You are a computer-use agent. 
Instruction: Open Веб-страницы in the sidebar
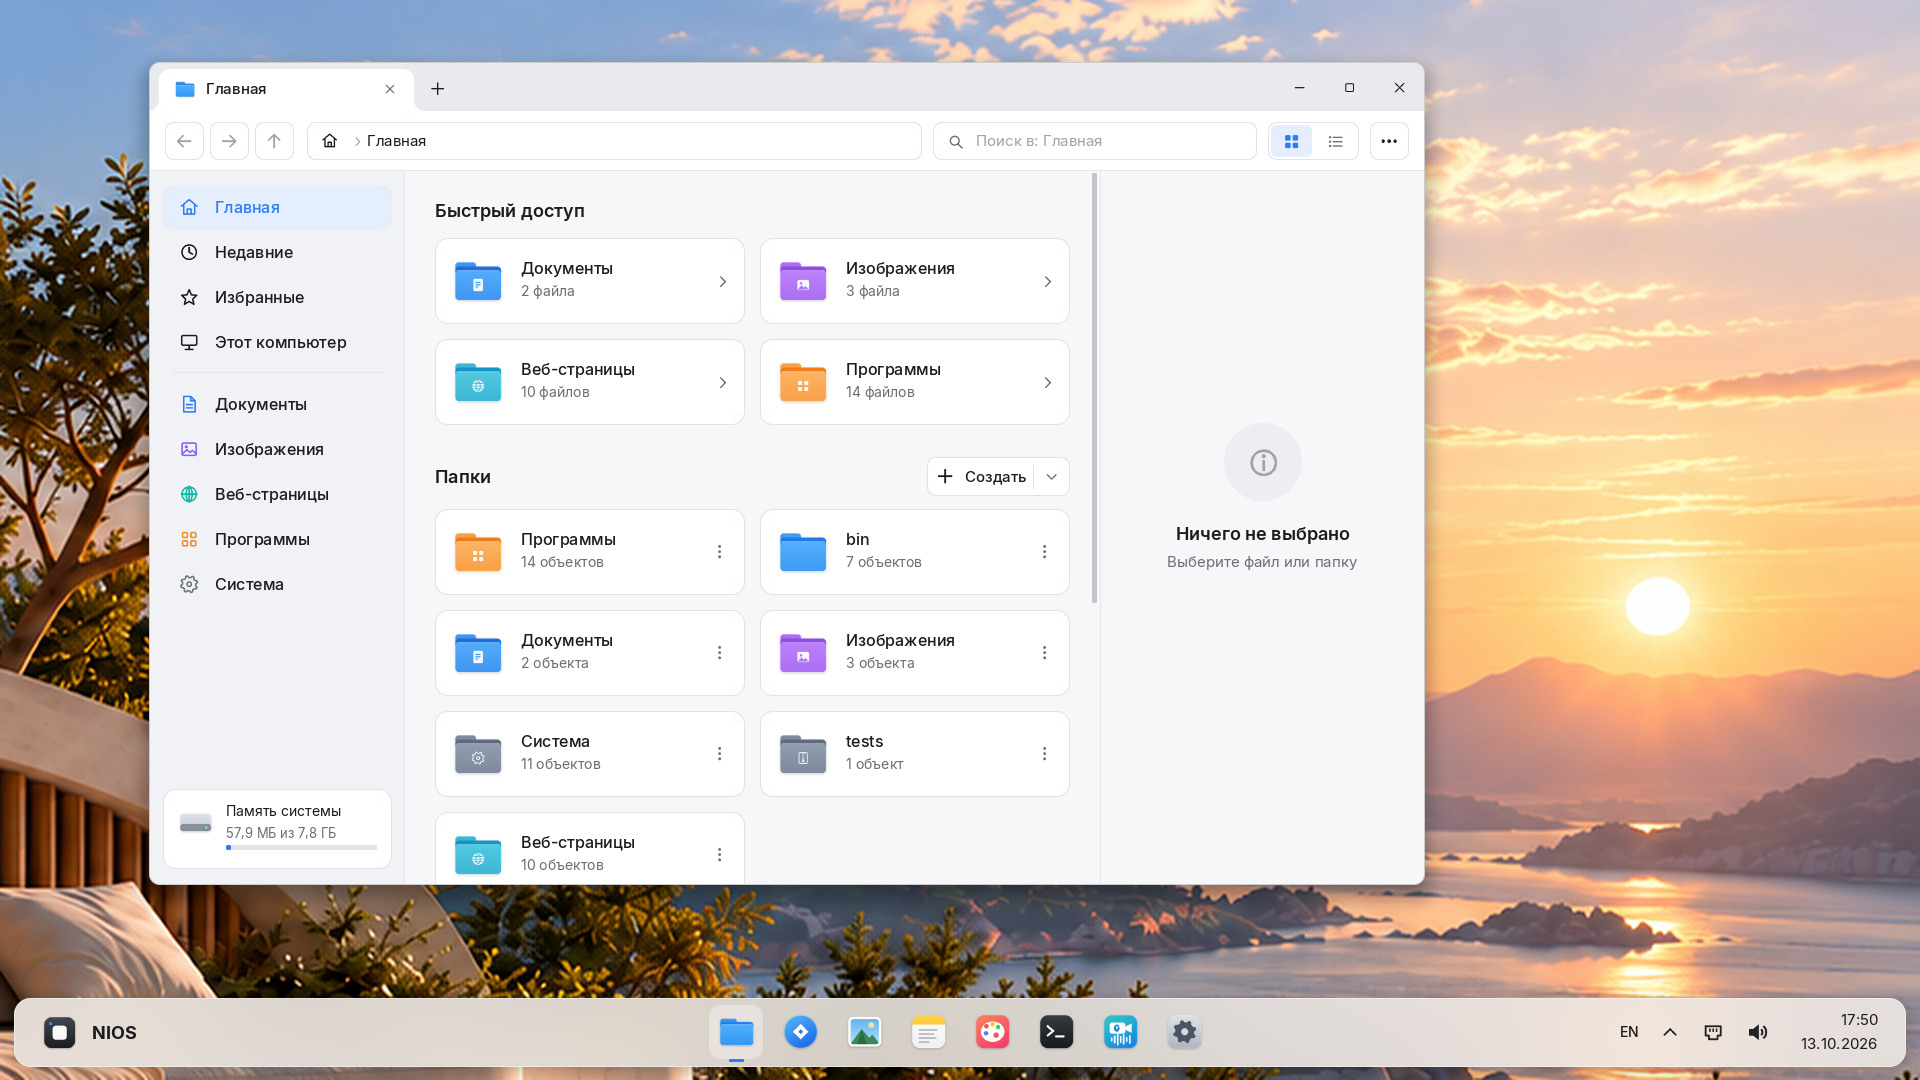click(278, 494)
